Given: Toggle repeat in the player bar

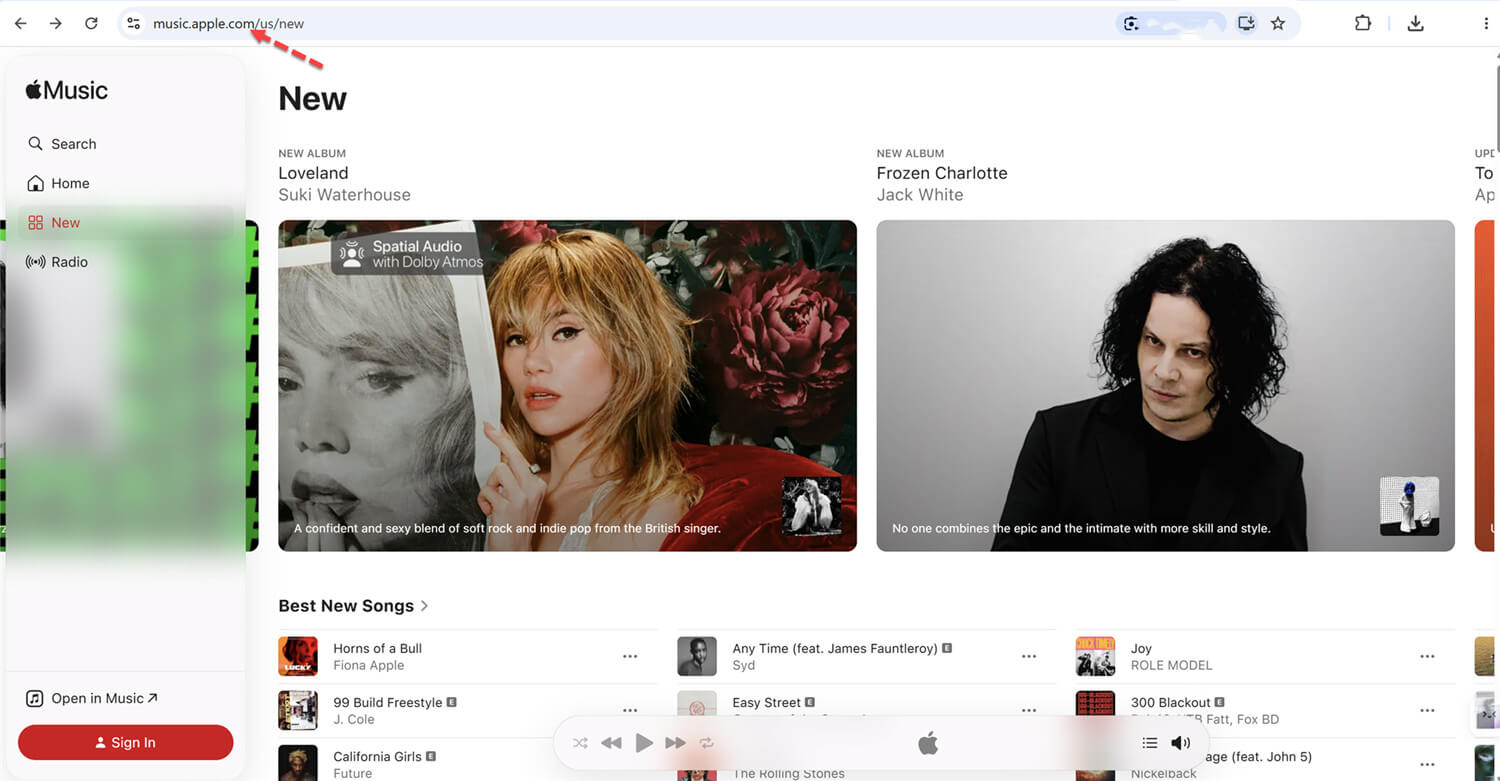Looking at the screenshot, I should 707,743.
